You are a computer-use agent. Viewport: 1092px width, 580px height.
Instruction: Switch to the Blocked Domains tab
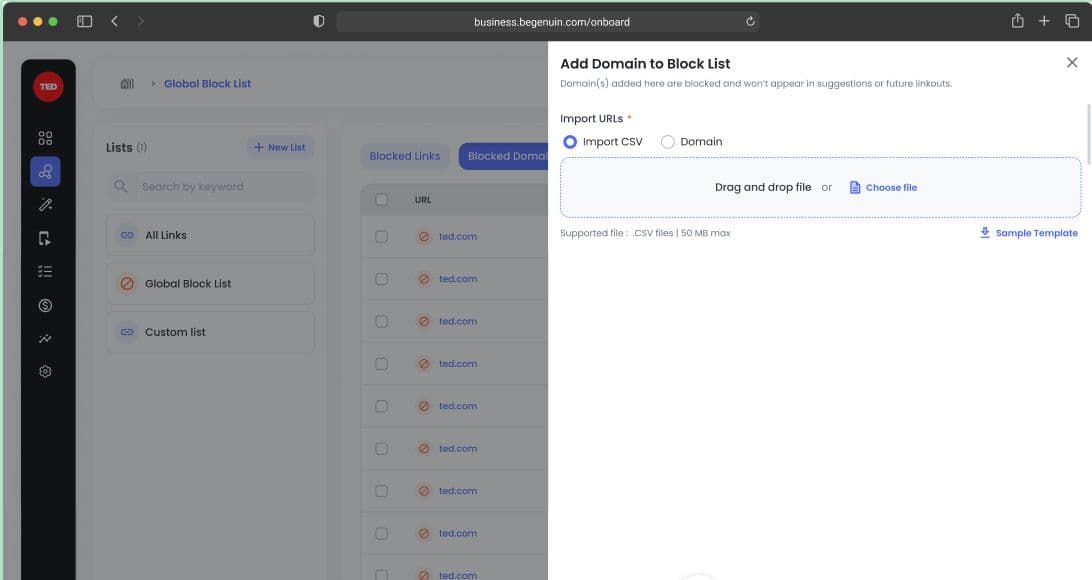504,156
